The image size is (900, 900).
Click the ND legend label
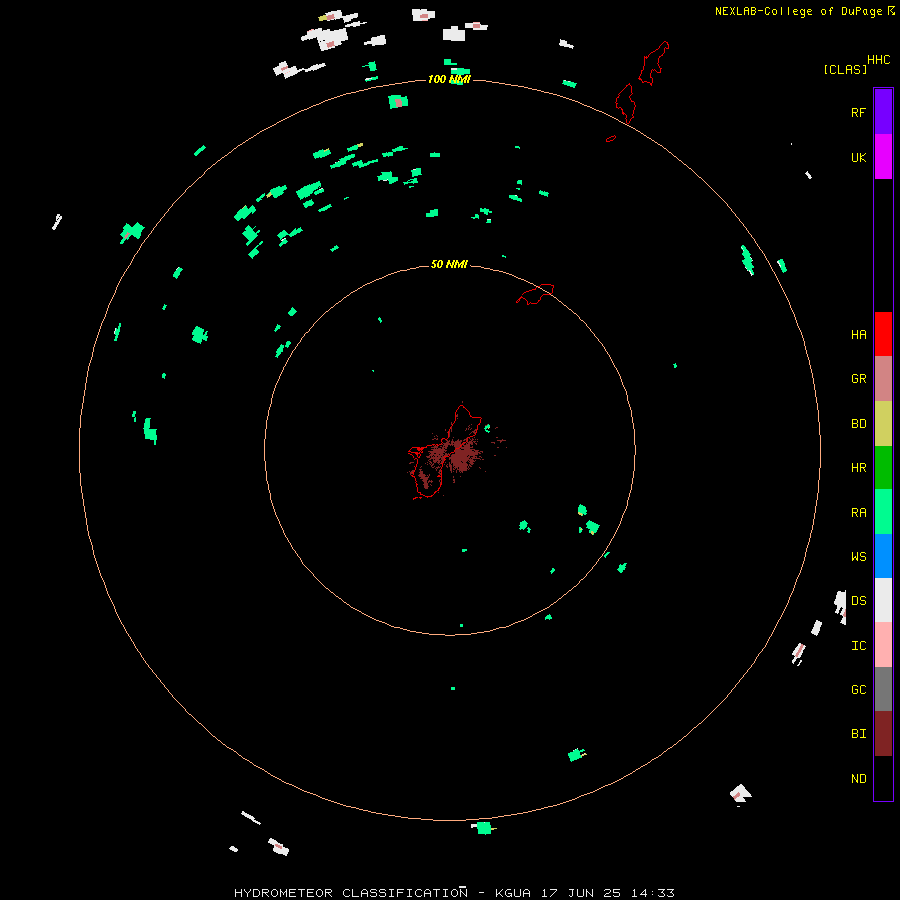tap(858, 778)
